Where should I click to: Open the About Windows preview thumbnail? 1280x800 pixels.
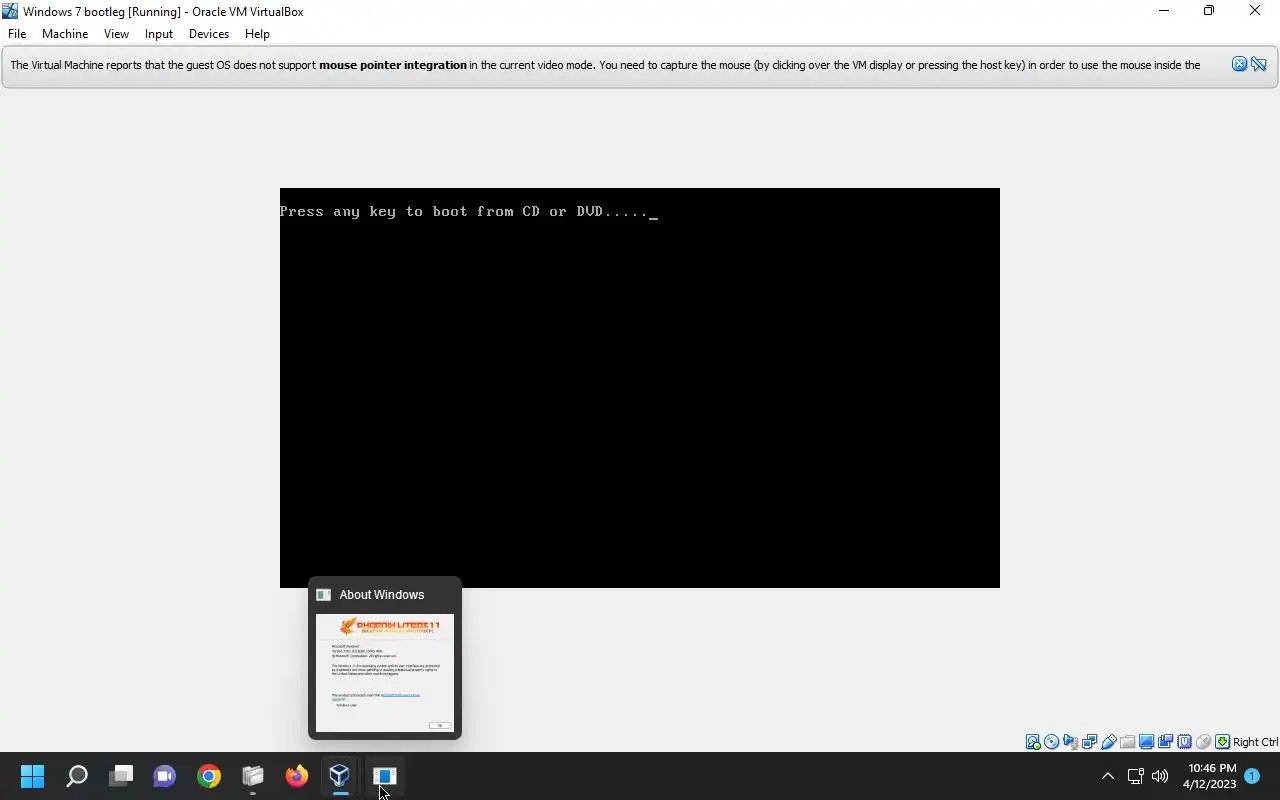pyautogui.click(x=385, y=673)
